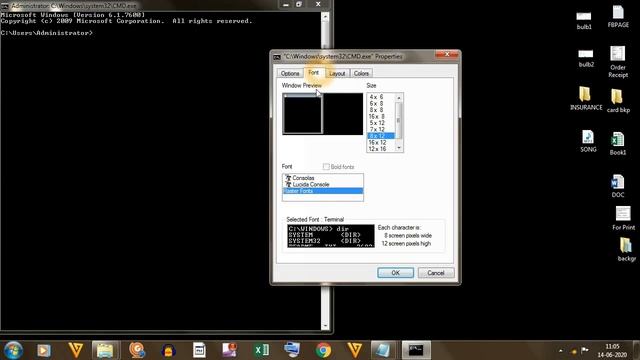
Task: Select the card bkp desktop folder
Action: pyautogui.click(x=618, y=100)
